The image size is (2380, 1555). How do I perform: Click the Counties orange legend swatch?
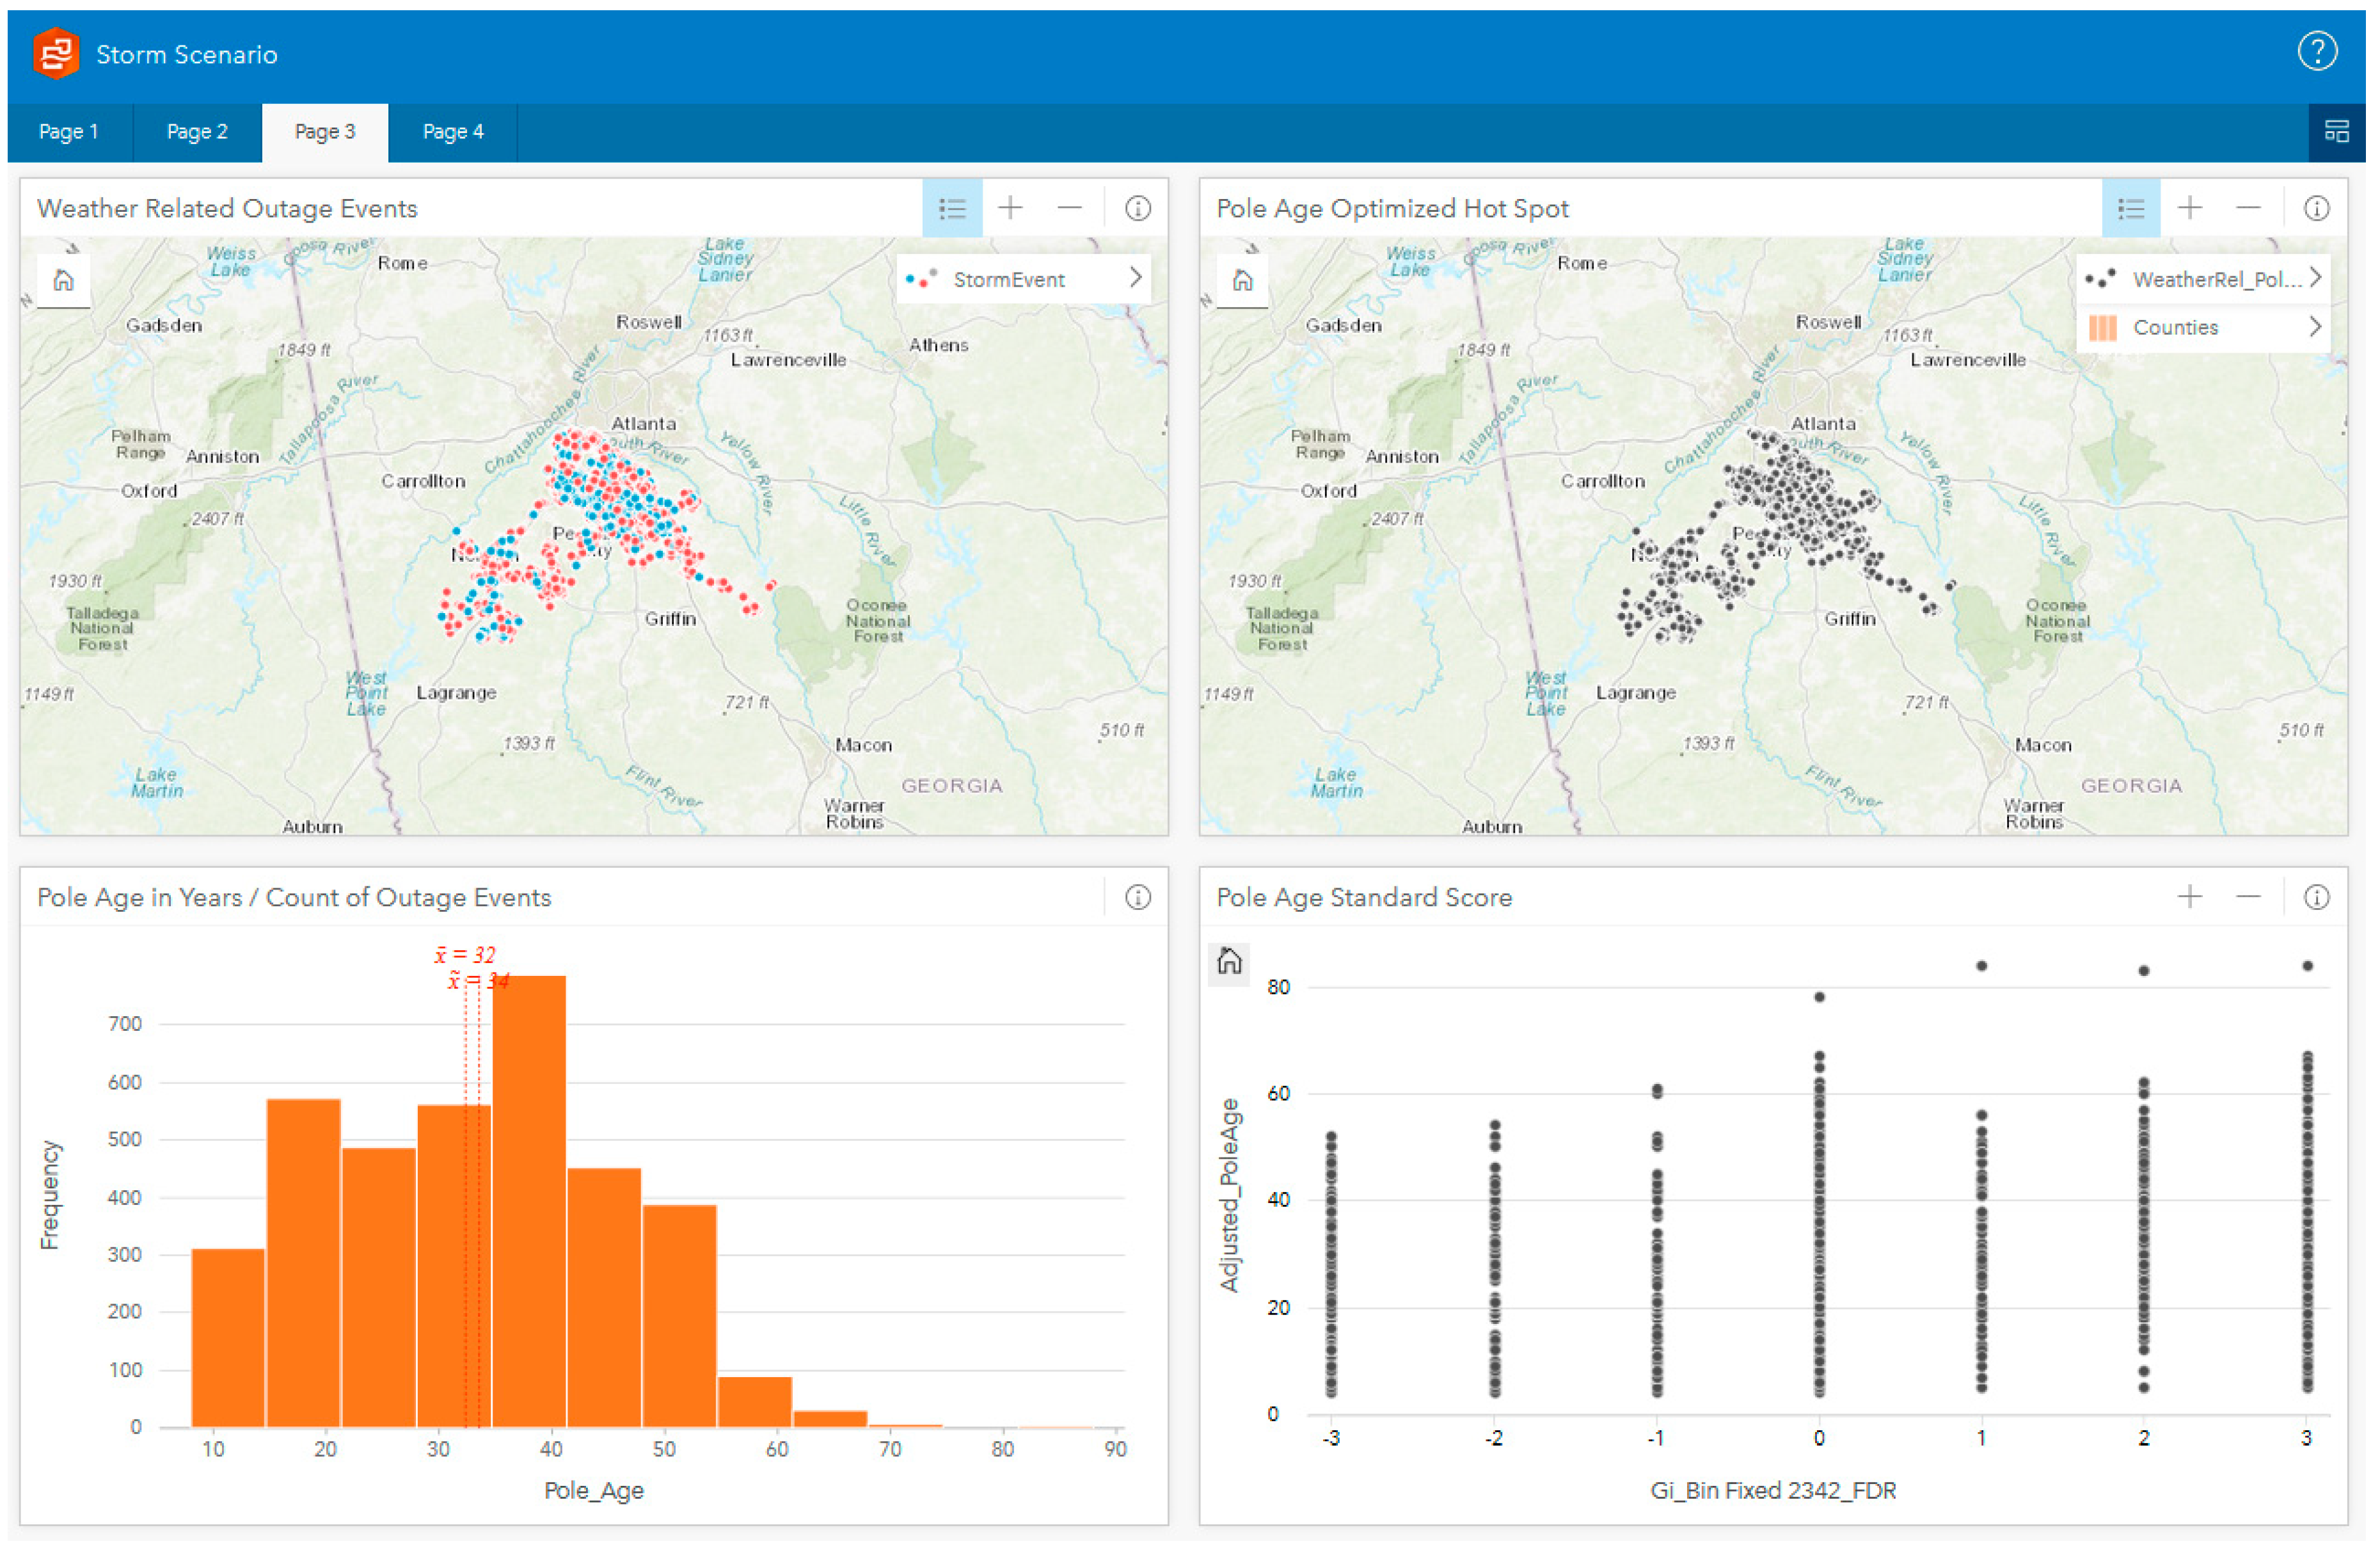pyautogui.click(x=2102, y=327)
